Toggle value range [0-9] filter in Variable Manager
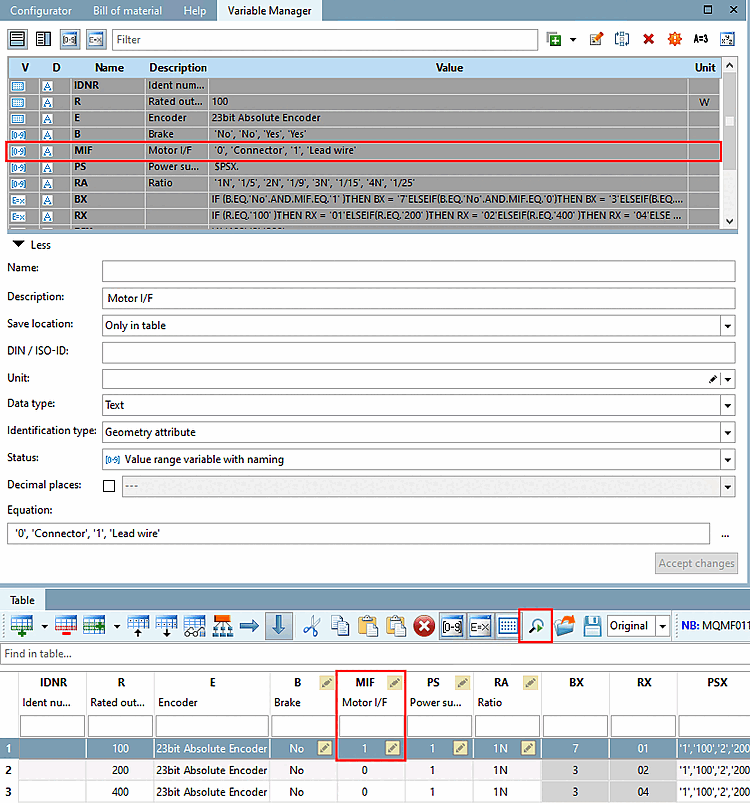The height and width of the screenshot is (803, 750). [x=70, y=39]
